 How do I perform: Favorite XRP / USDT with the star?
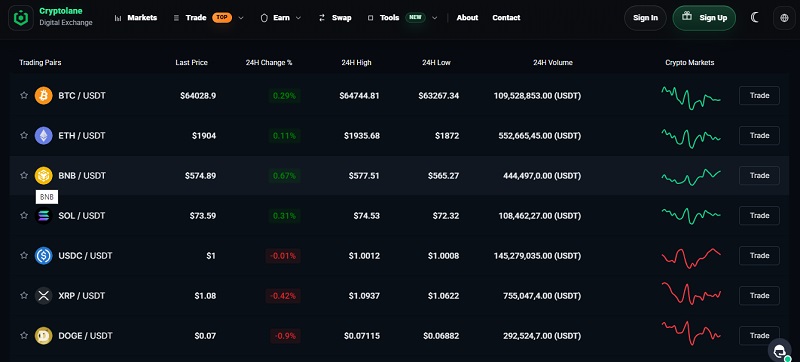(24, 296)
